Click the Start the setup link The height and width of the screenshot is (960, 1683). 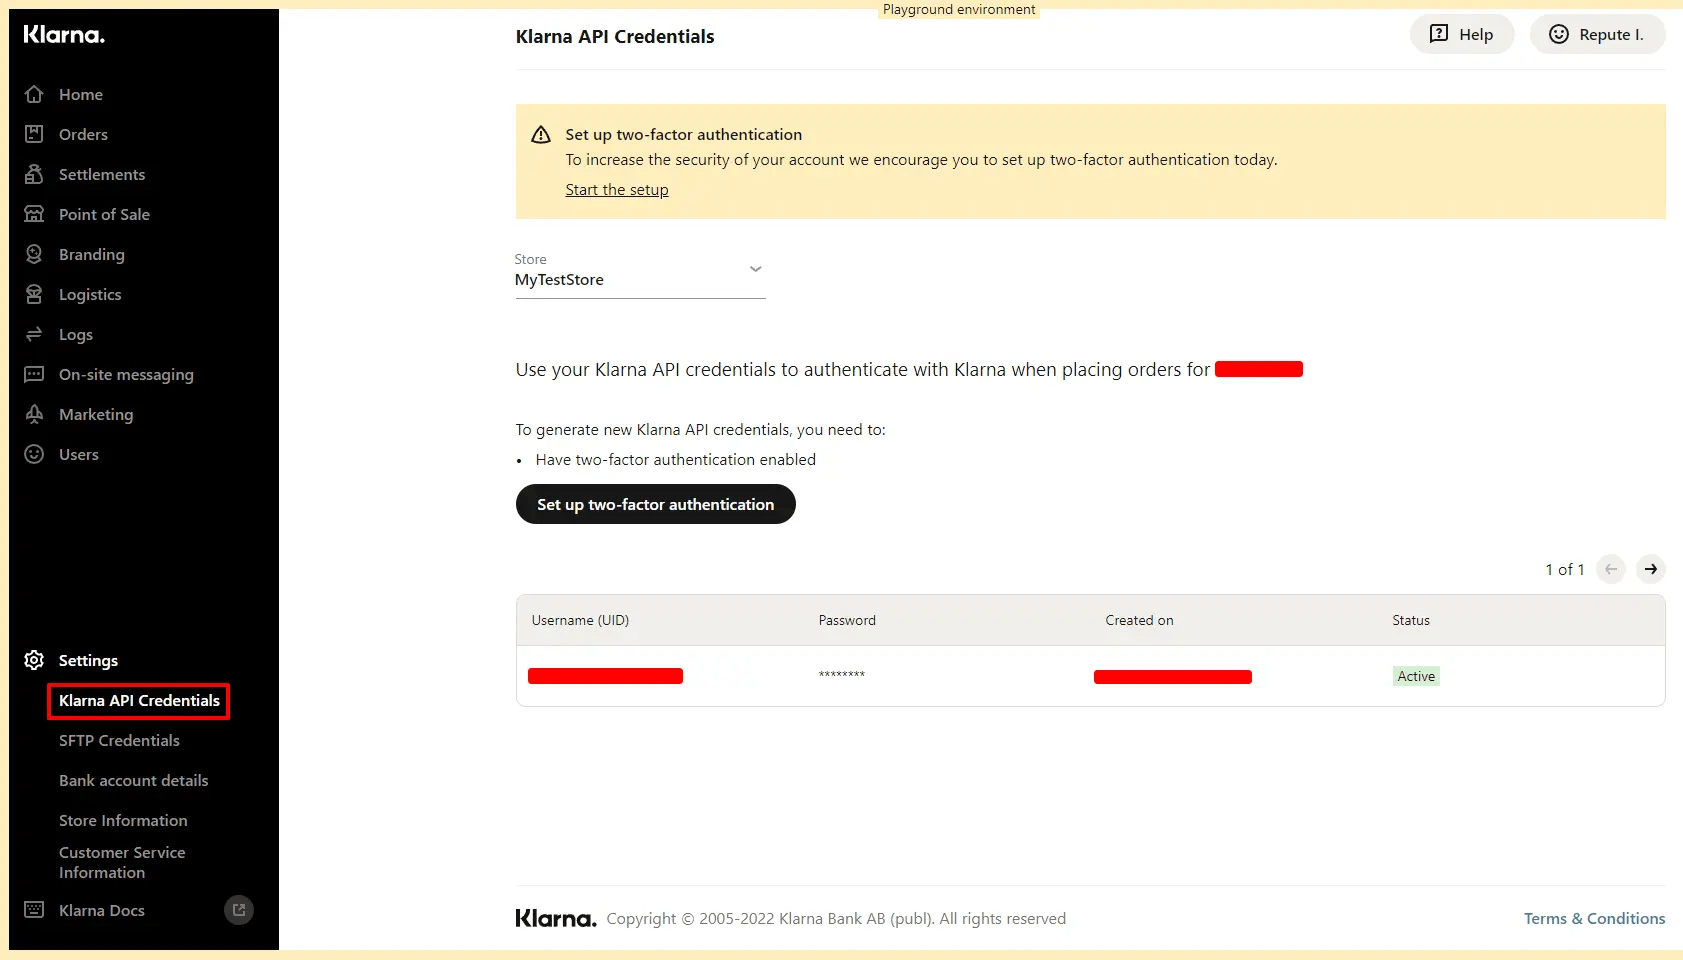(x=616, y=189)
